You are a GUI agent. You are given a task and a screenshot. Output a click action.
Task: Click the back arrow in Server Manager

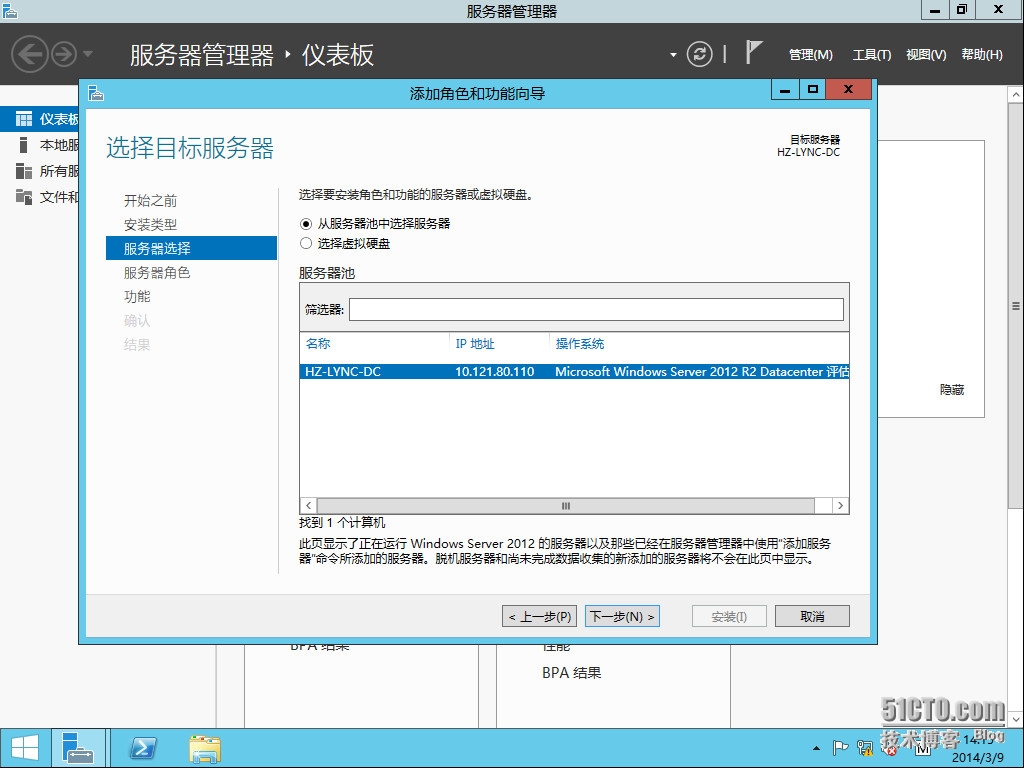30,54
